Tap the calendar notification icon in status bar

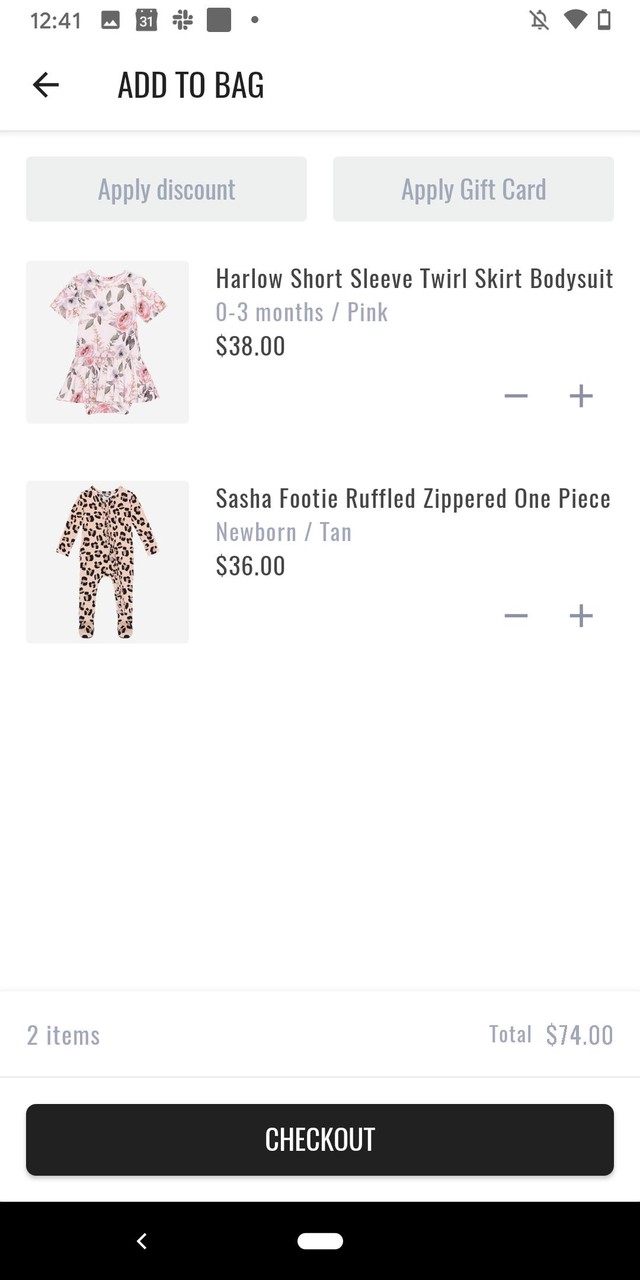[x=146, y=20]
